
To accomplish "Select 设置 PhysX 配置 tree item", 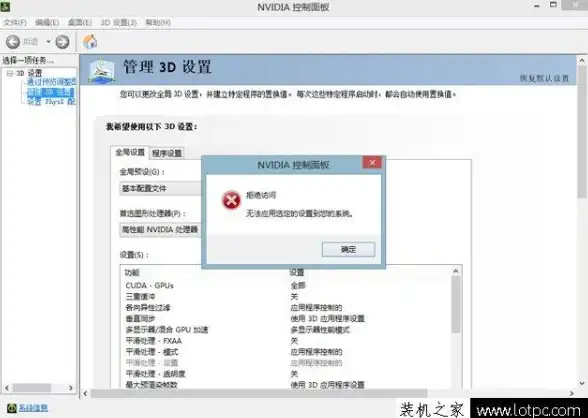I will (x=51, y=102).
